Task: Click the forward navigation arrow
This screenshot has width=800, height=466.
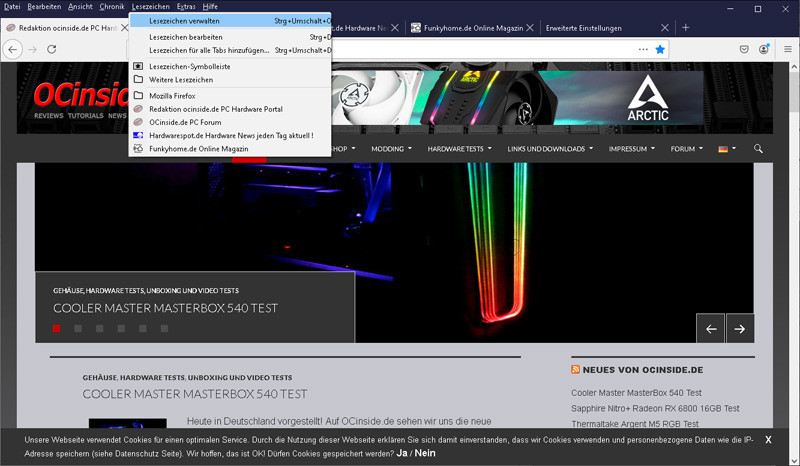Action: click(33, 50)
